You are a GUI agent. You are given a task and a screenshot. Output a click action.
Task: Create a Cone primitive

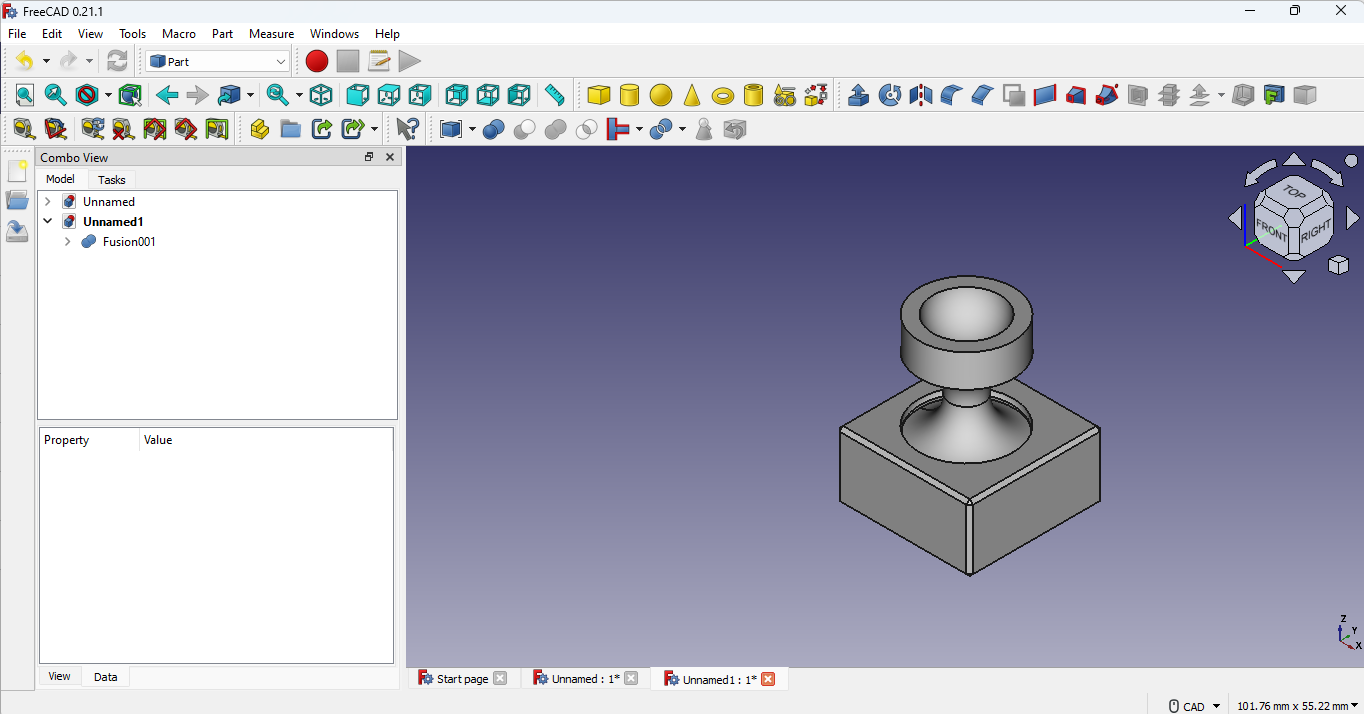click(691, 95)
